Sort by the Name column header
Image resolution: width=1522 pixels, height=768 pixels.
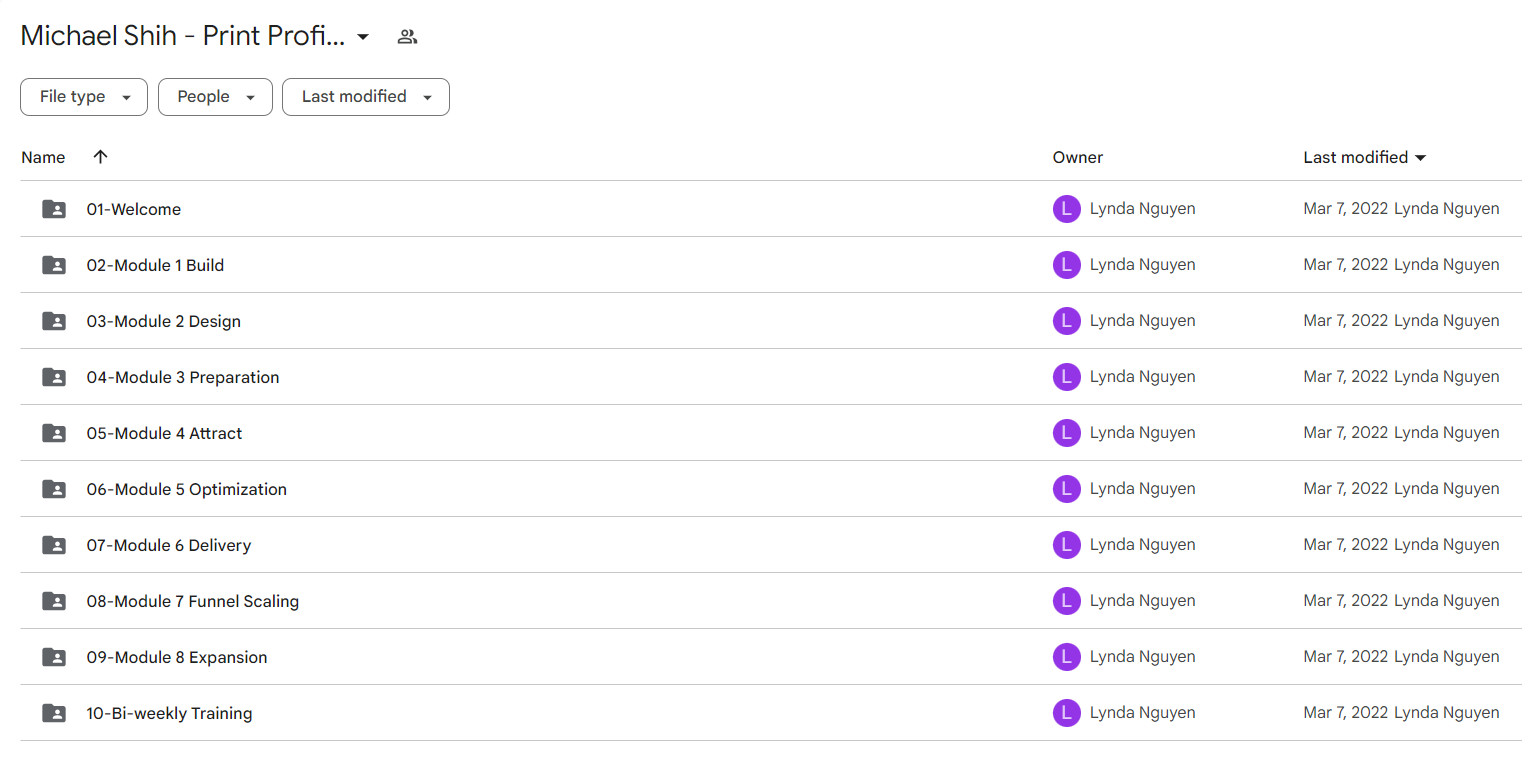(43, 157)
